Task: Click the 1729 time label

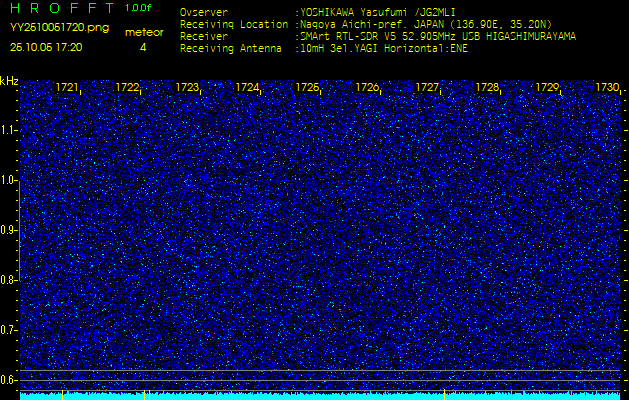Action: coord(548,87)
